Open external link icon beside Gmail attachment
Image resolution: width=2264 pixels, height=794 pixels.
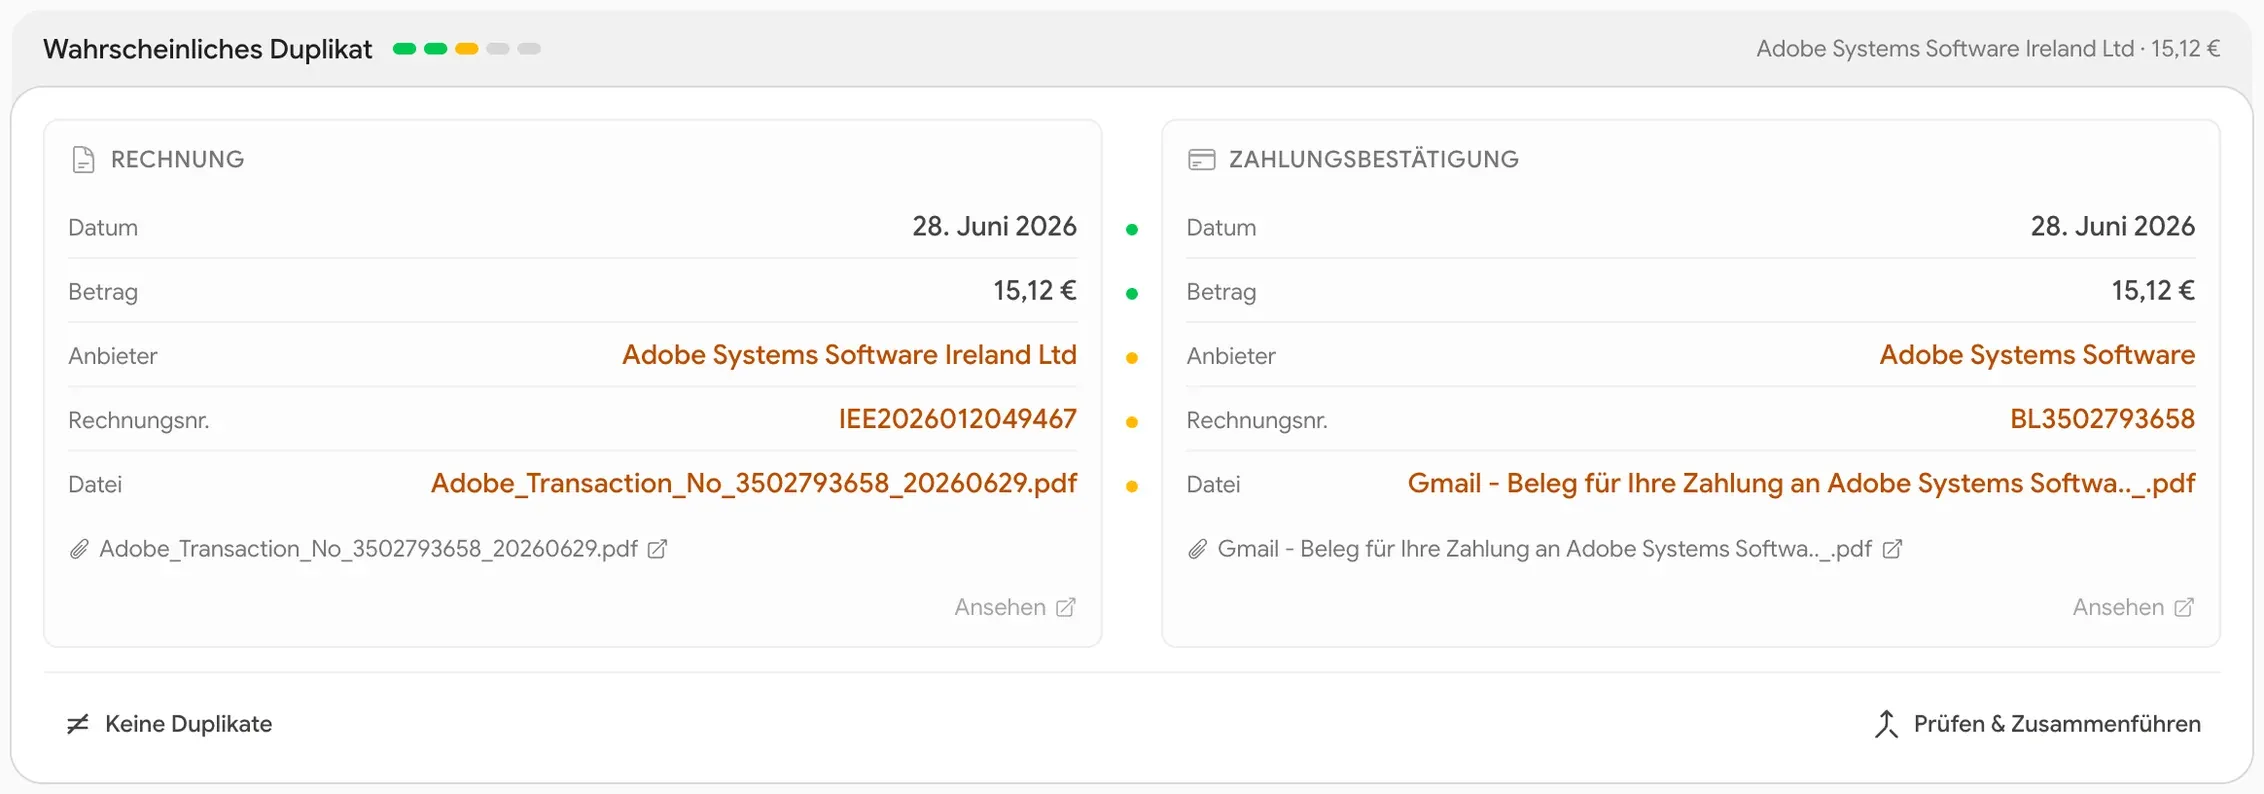tap(1892, 549)
